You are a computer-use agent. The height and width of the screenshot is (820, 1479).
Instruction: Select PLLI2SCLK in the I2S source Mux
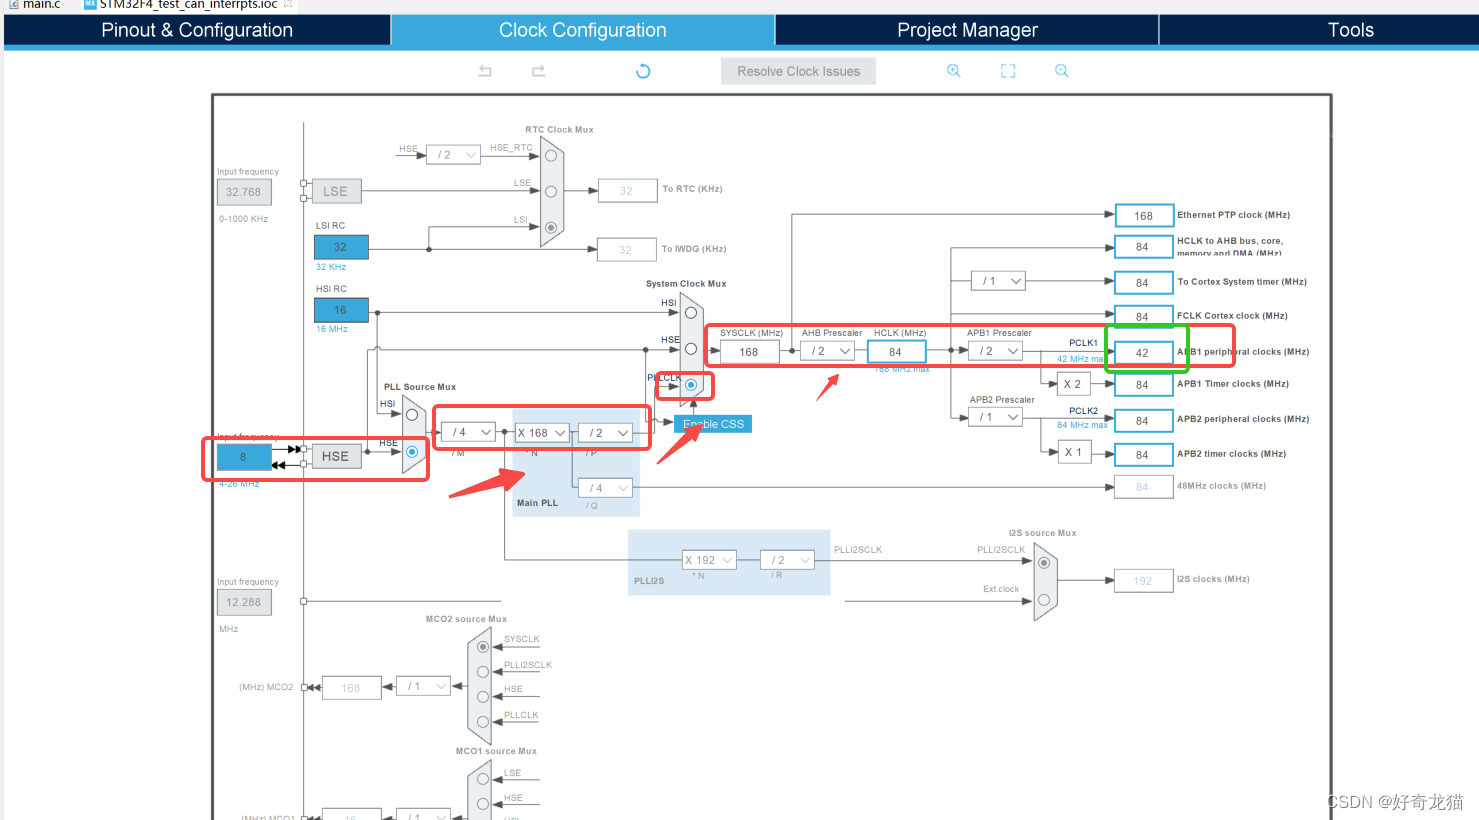point(1044,563)
